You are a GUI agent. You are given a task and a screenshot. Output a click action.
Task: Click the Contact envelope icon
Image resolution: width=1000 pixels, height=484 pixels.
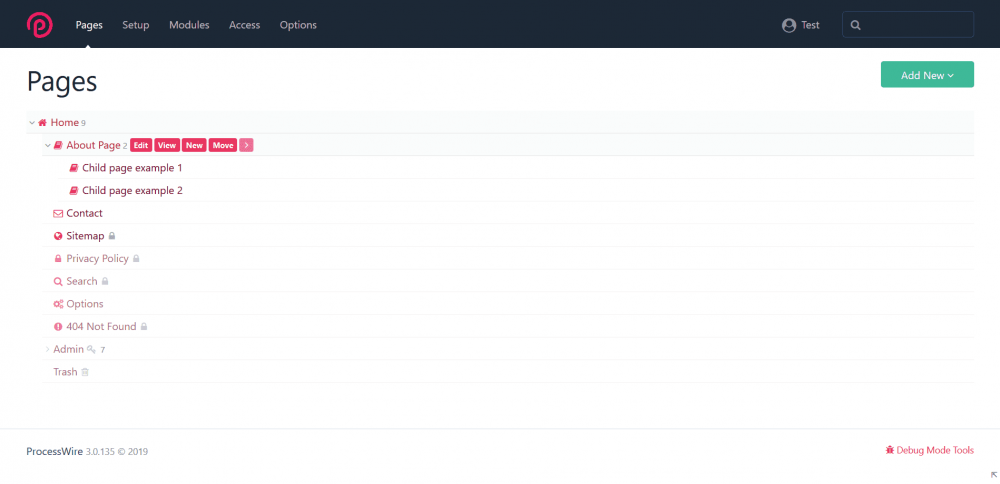(x=58, y=213)
